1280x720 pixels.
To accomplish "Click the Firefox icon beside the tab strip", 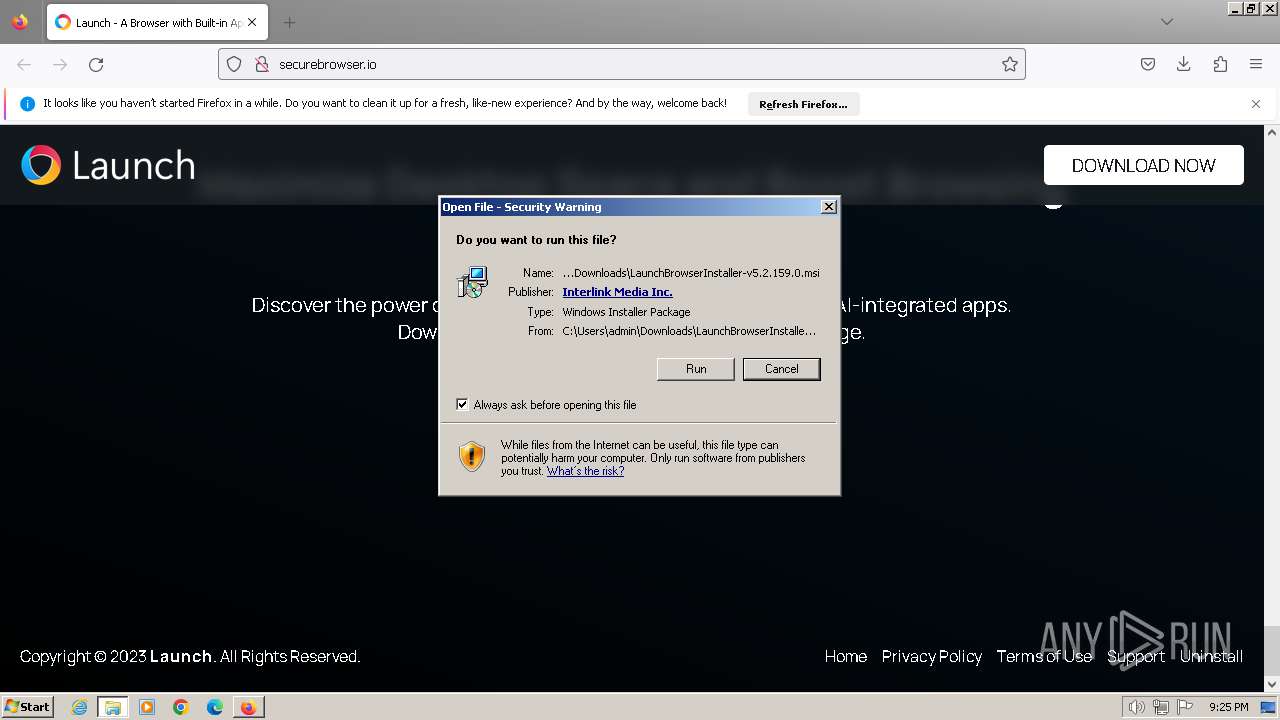I will [x=20, y=22].
